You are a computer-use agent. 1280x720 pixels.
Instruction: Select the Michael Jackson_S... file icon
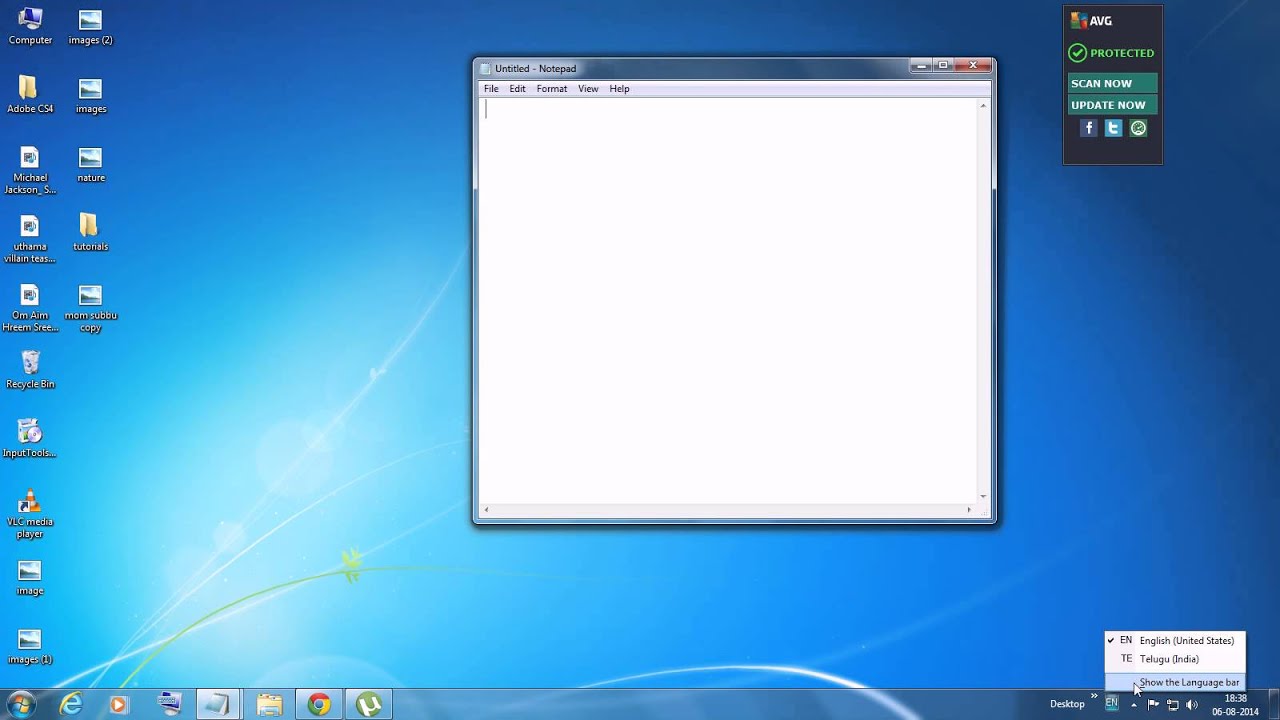coord(30,170)
